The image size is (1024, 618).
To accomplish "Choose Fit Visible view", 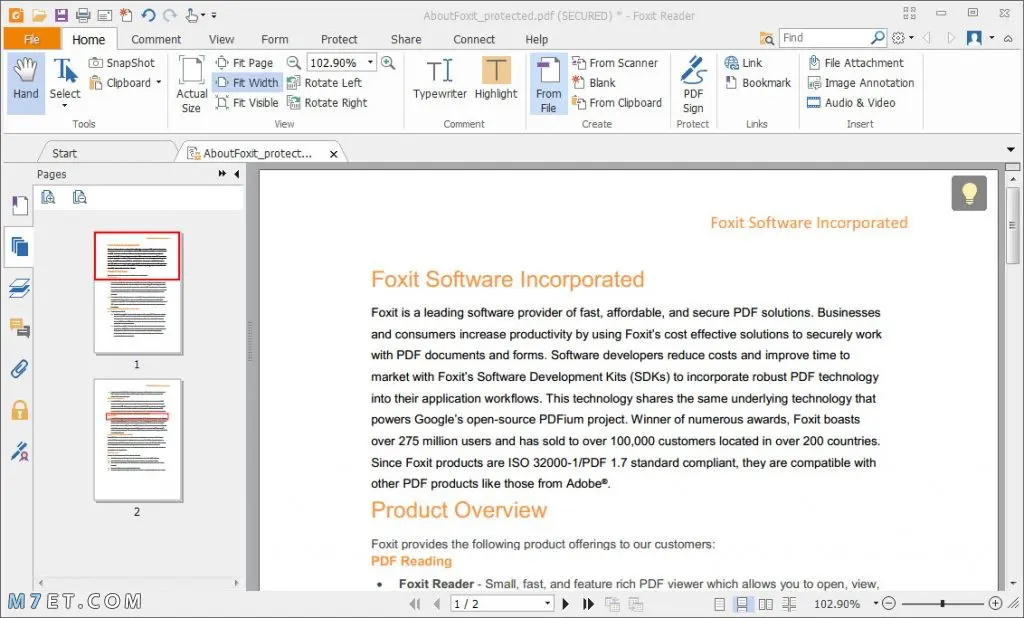I will tap(247, 103).
